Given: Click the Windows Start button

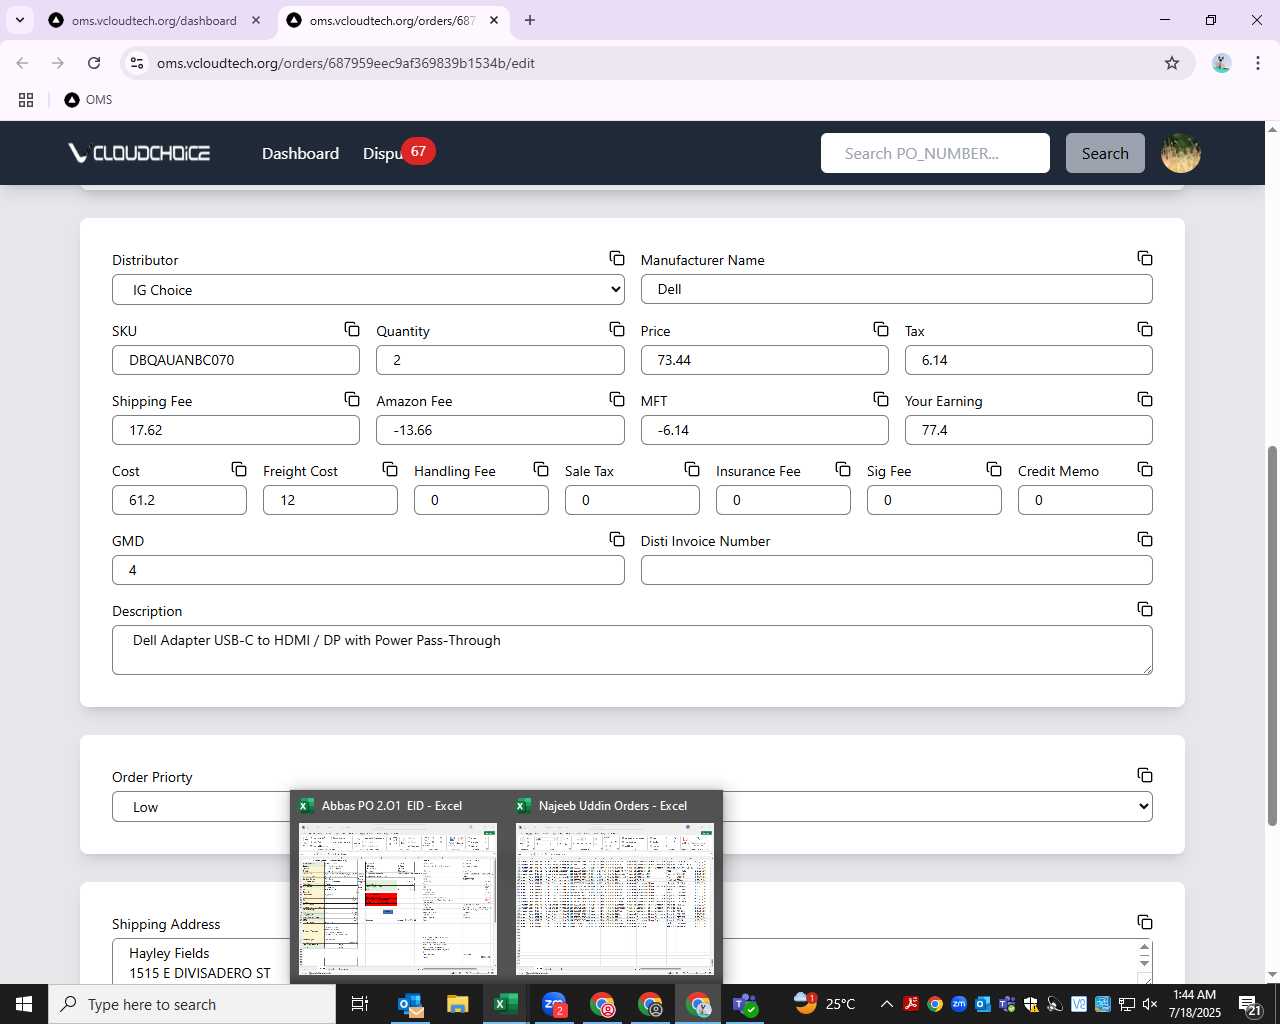Looking at the screenshot, I should (24, 1004).
